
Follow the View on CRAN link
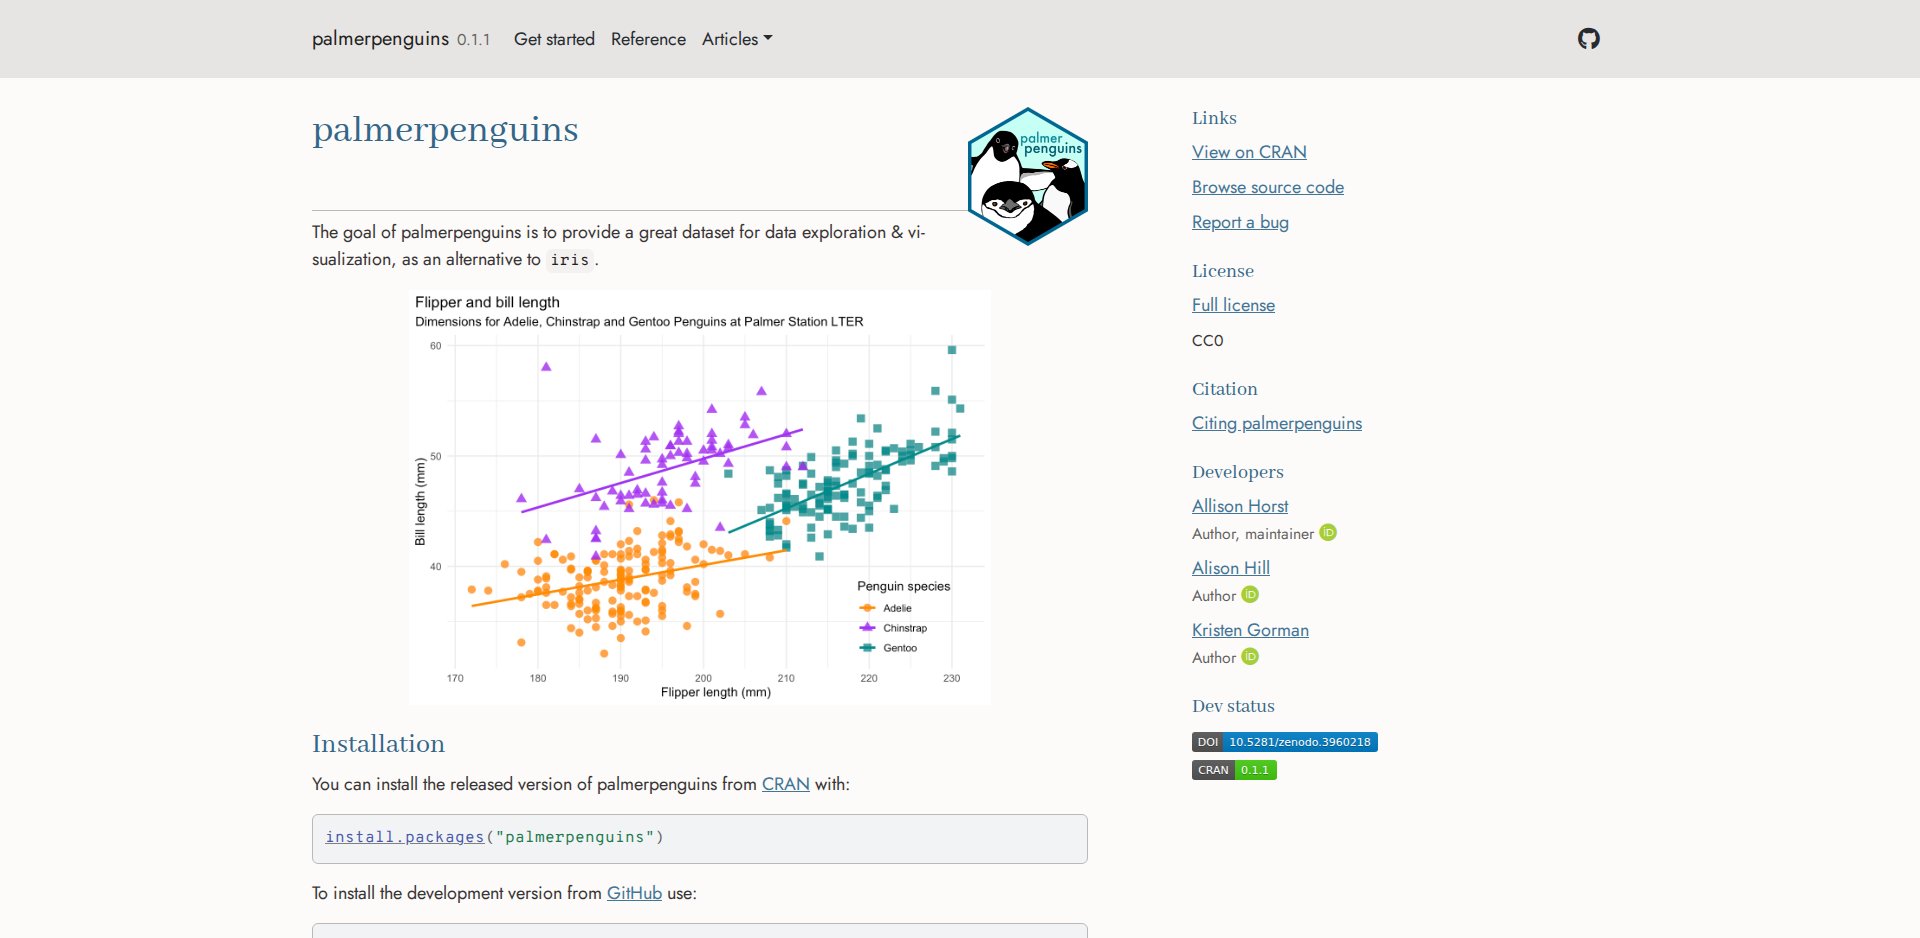click(1249, 152)
